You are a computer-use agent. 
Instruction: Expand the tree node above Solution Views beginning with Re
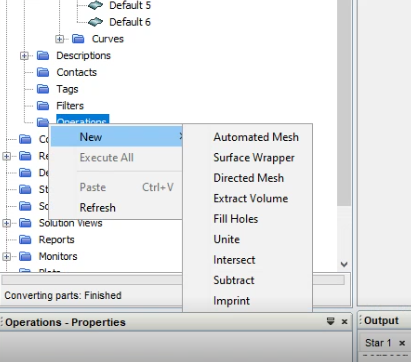pyautogui.click(x=7, y=156)
